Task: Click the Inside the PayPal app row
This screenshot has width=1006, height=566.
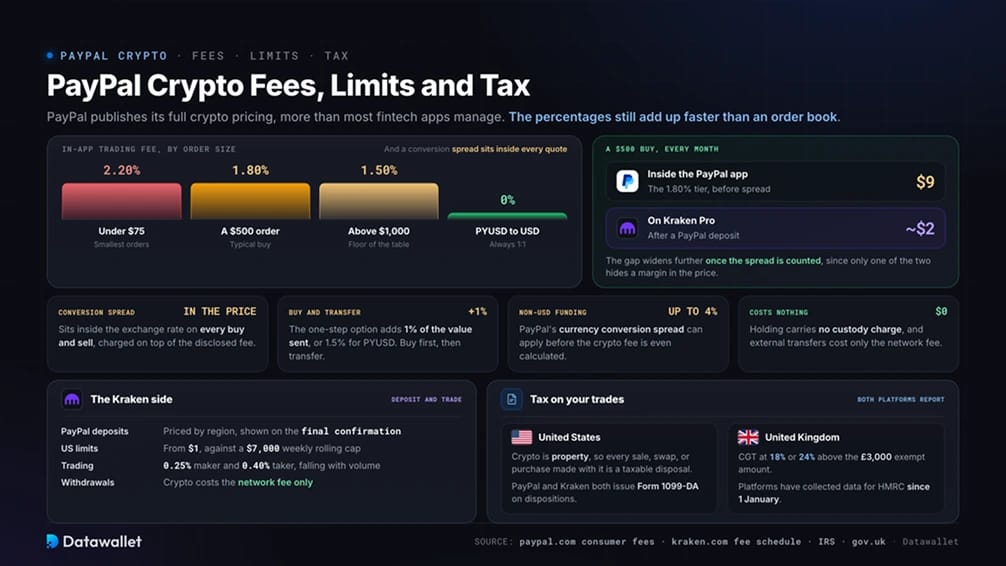Action: tap(775, 182)
